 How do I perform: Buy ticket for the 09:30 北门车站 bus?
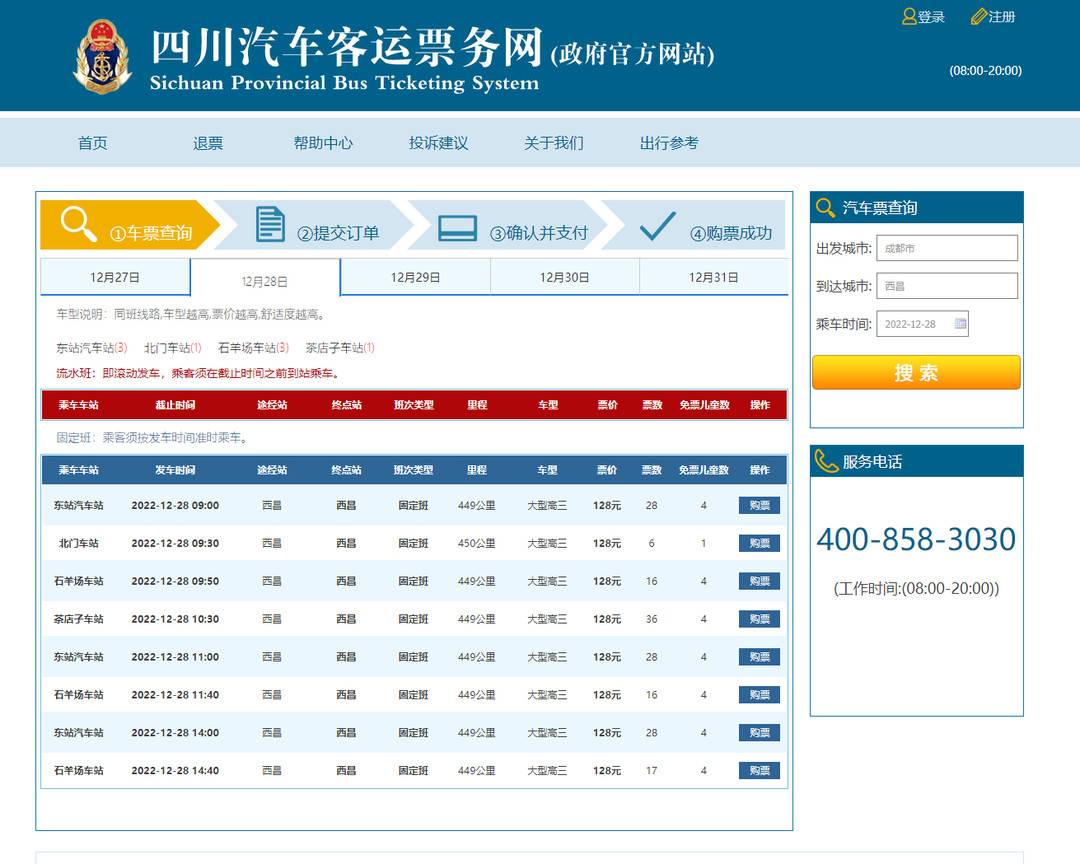click(x=759, y=543)
